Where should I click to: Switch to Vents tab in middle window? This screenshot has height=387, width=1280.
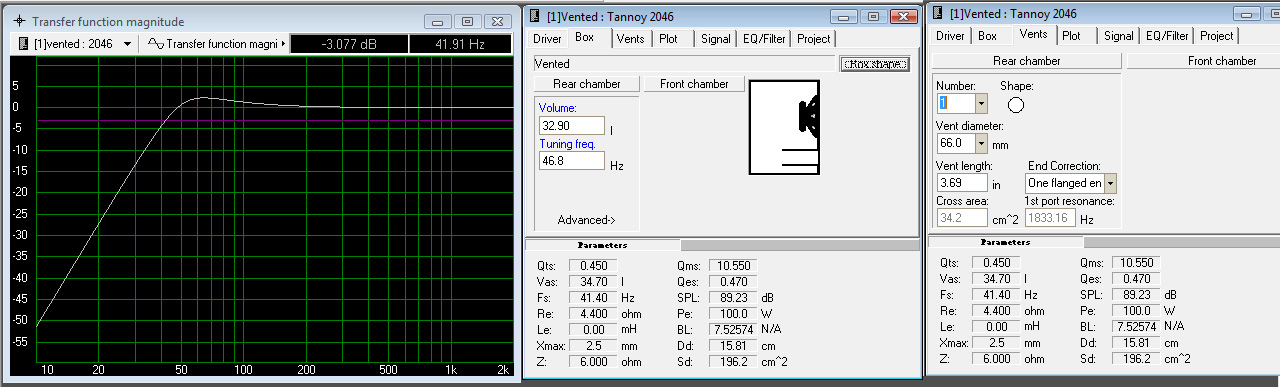tap(630, 38)
